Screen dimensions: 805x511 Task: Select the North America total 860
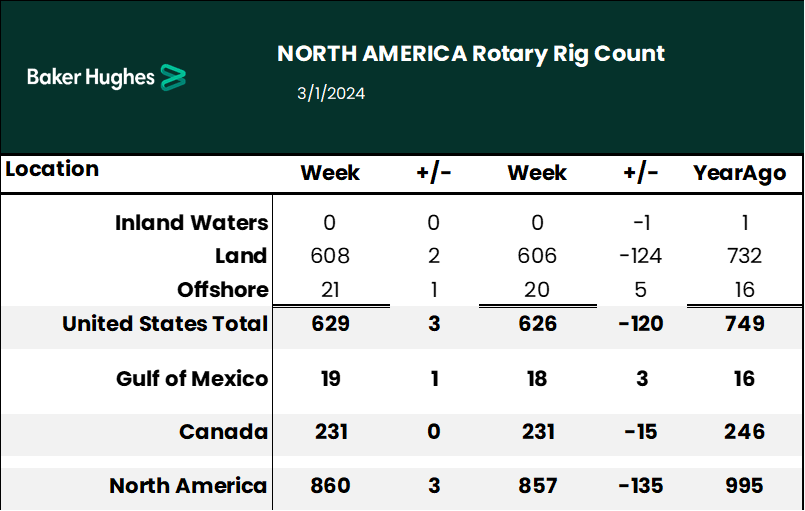(330, 486)
